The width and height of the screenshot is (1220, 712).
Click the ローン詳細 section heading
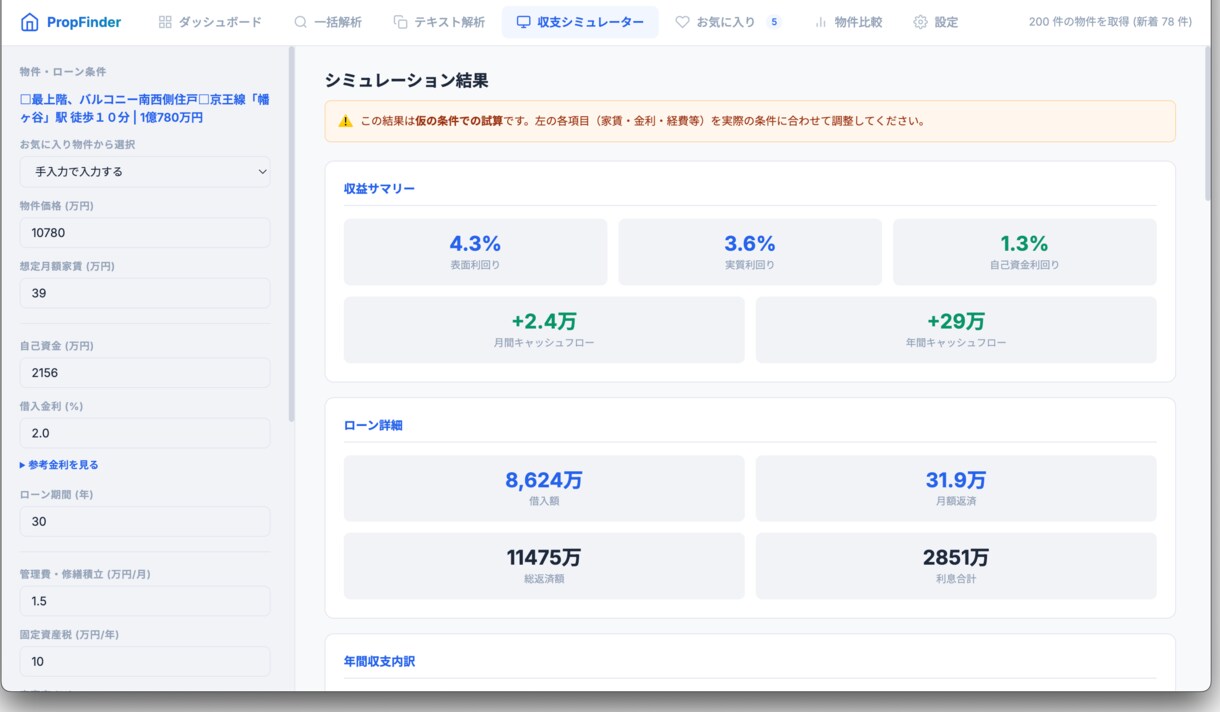(x=373, y=426)
